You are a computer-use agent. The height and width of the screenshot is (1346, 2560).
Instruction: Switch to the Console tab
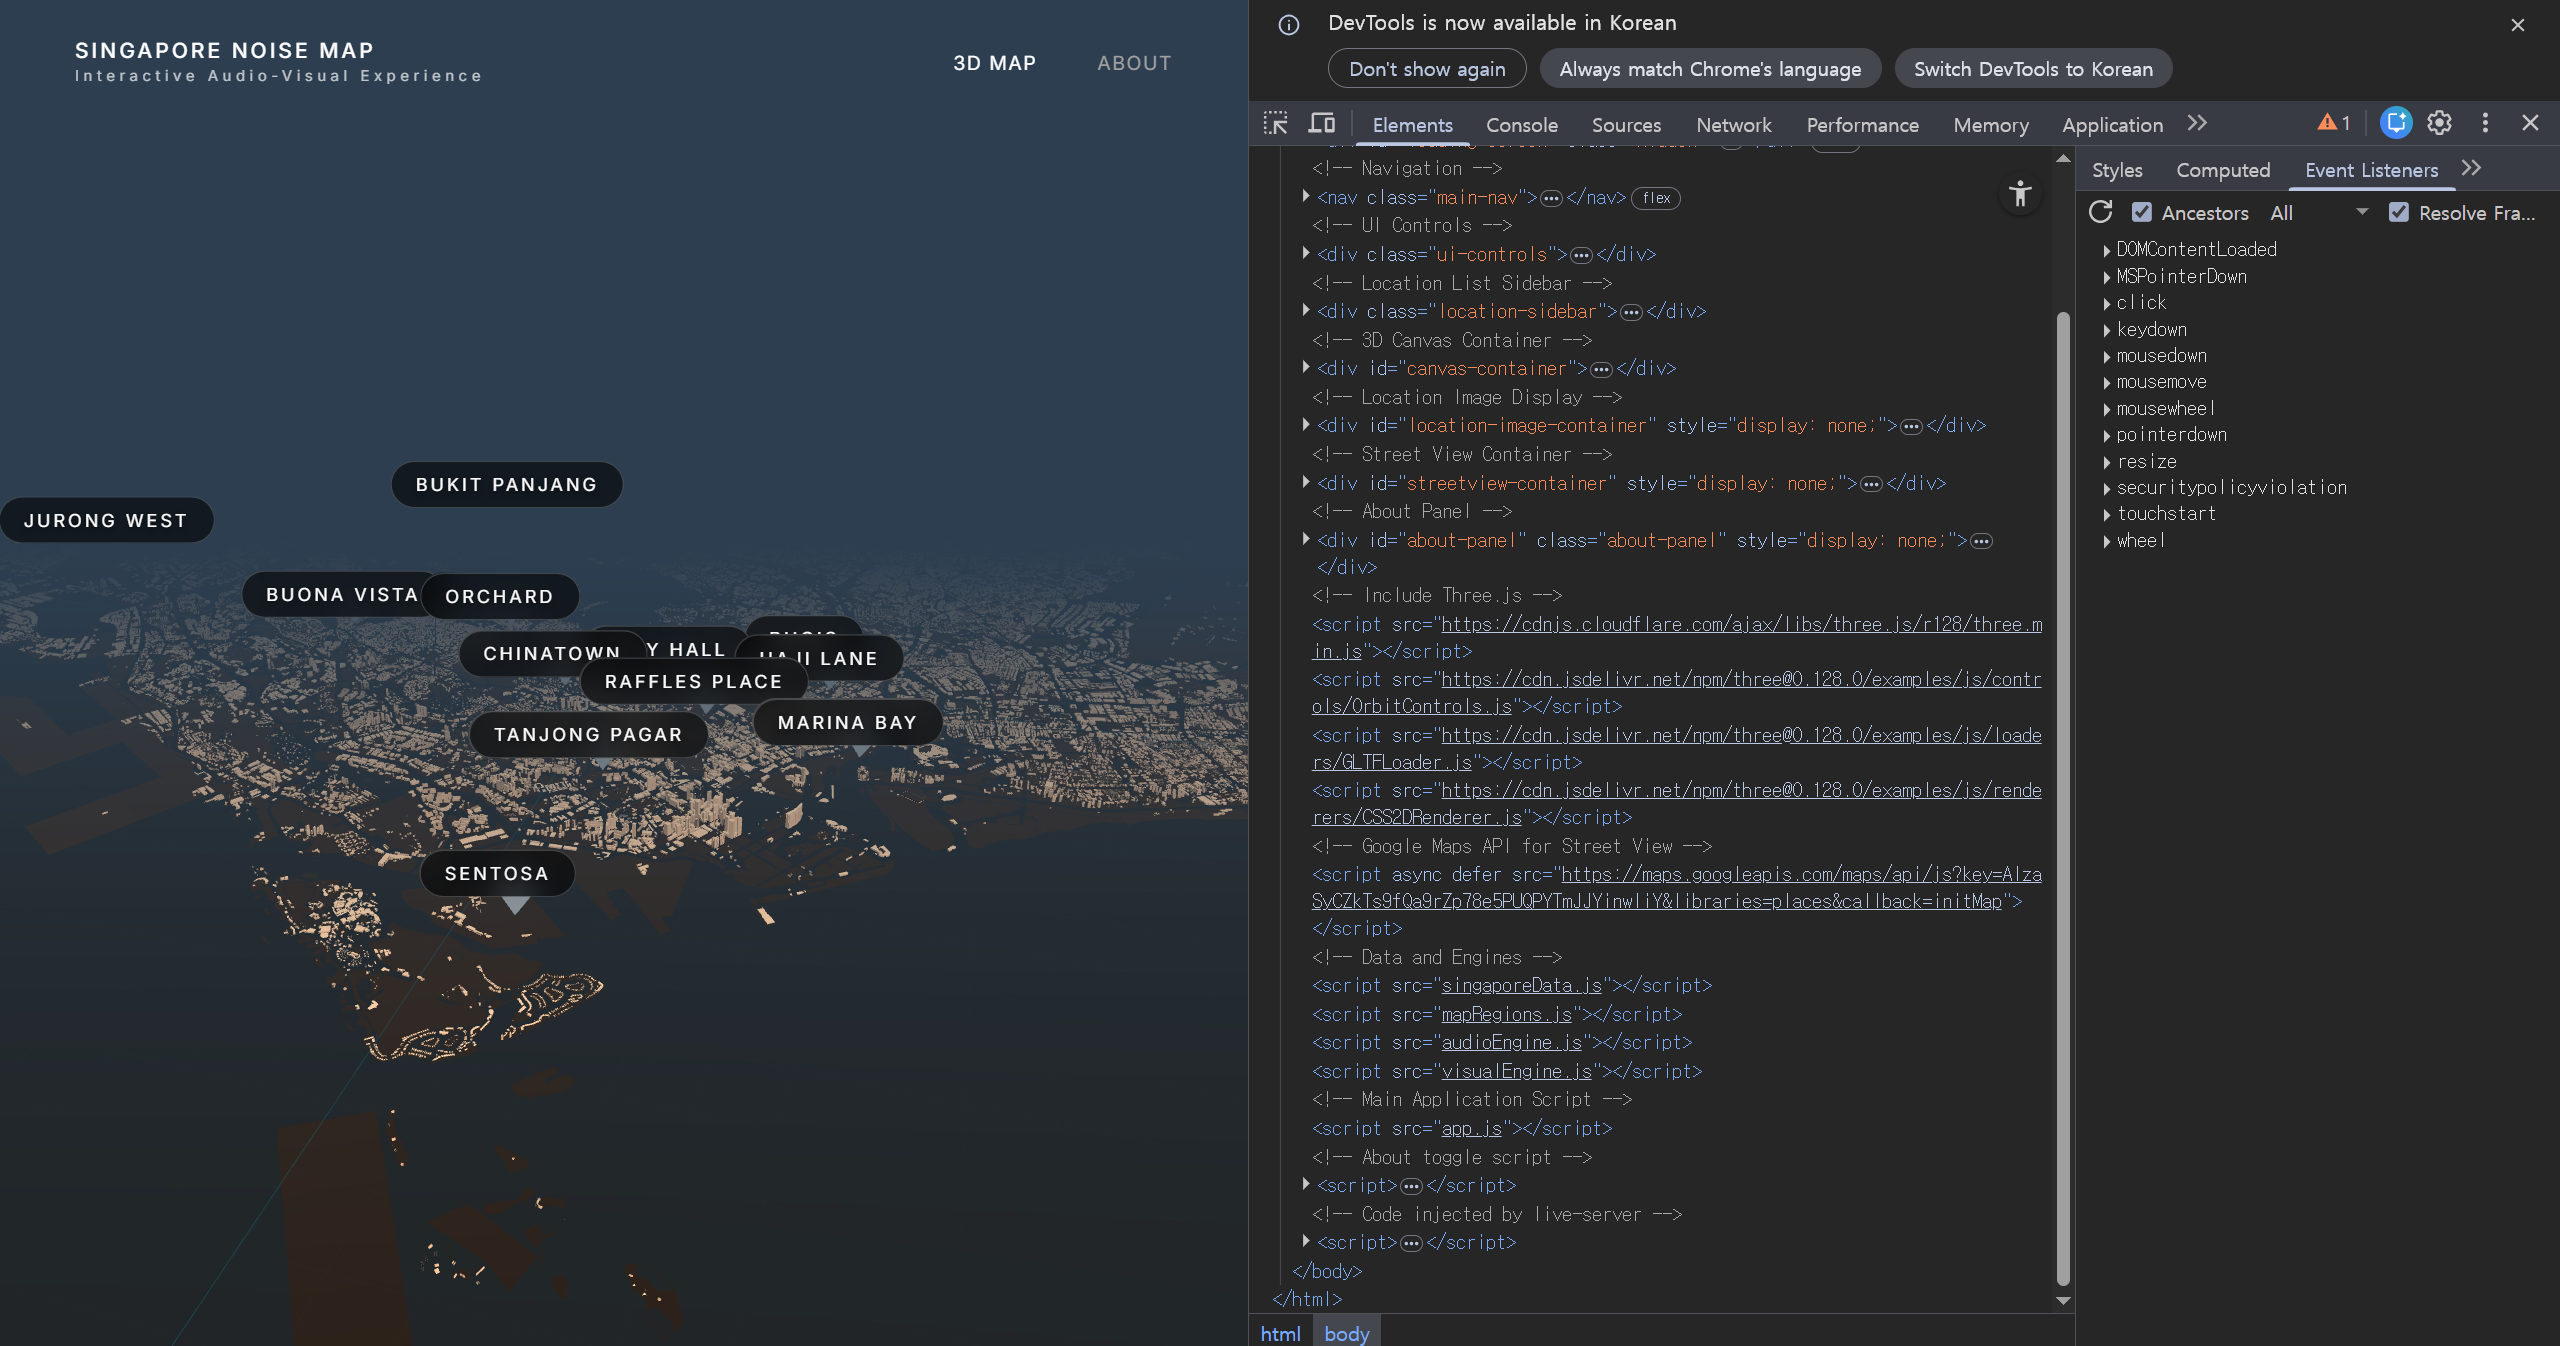1521,125
